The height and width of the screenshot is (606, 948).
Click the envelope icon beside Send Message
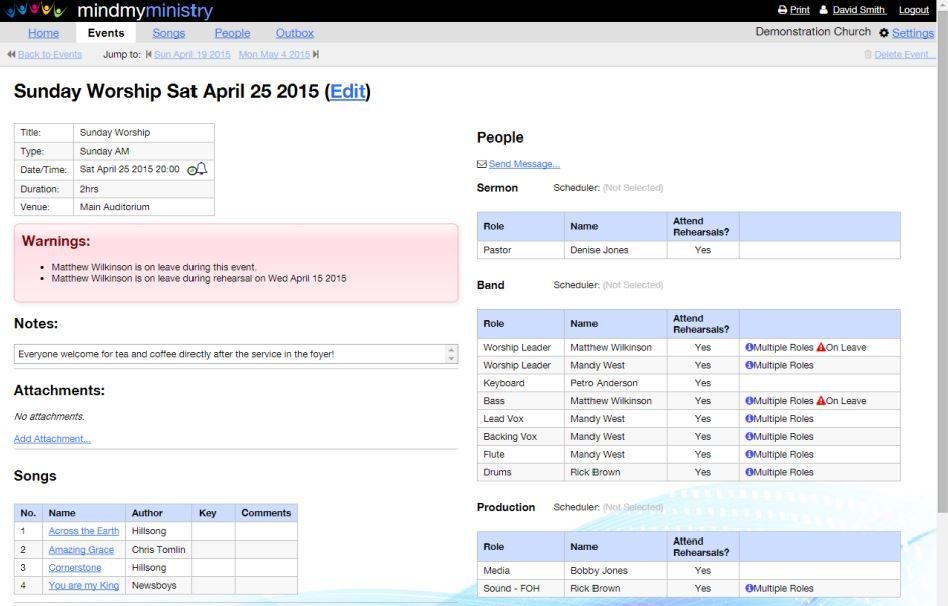(x=481, y=164)
